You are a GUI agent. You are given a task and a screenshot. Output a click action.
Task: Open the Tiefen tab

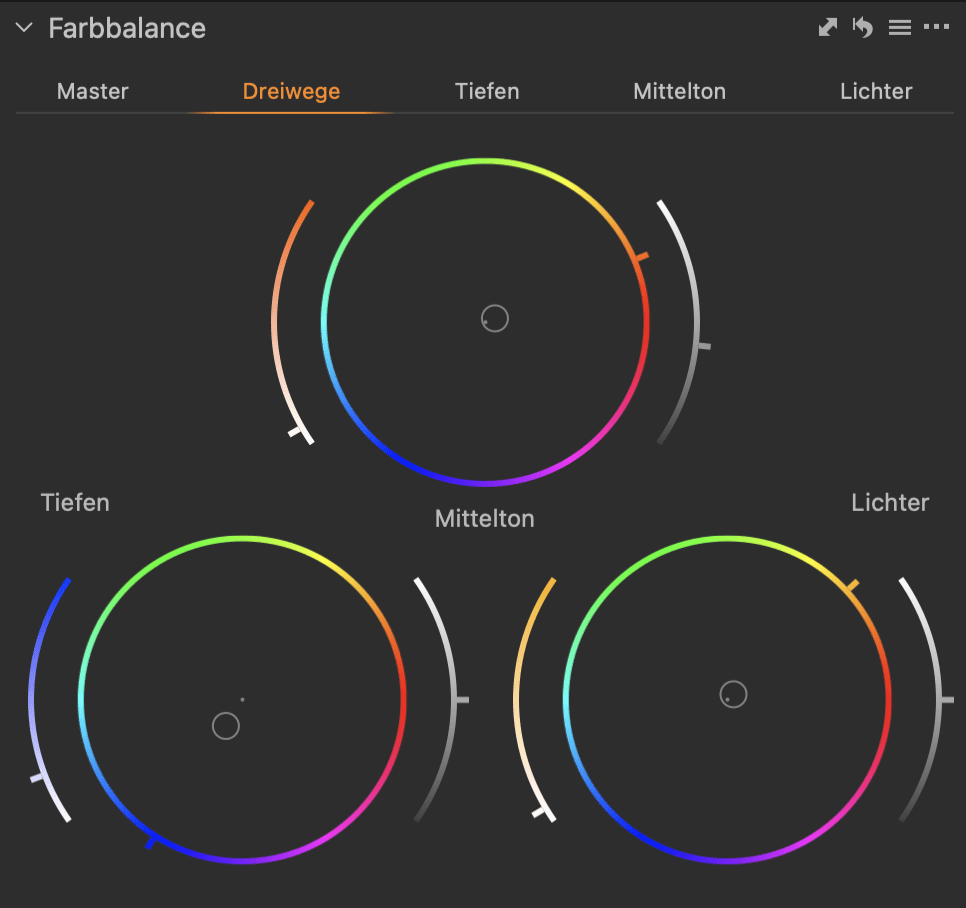coord(487,91)
